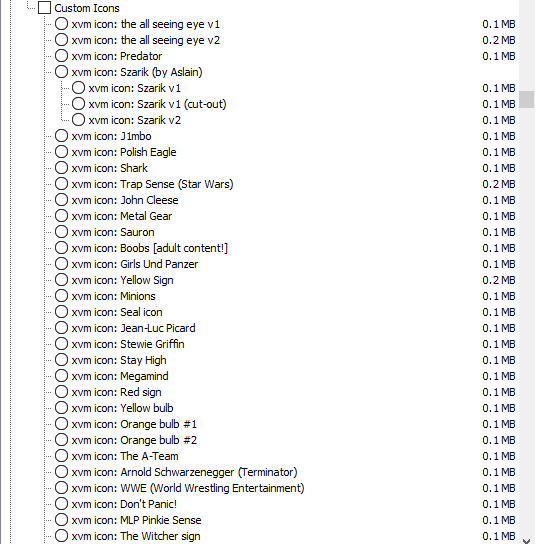
Task: Click the 'Custom Icons' label text
Action: [87, 8]
